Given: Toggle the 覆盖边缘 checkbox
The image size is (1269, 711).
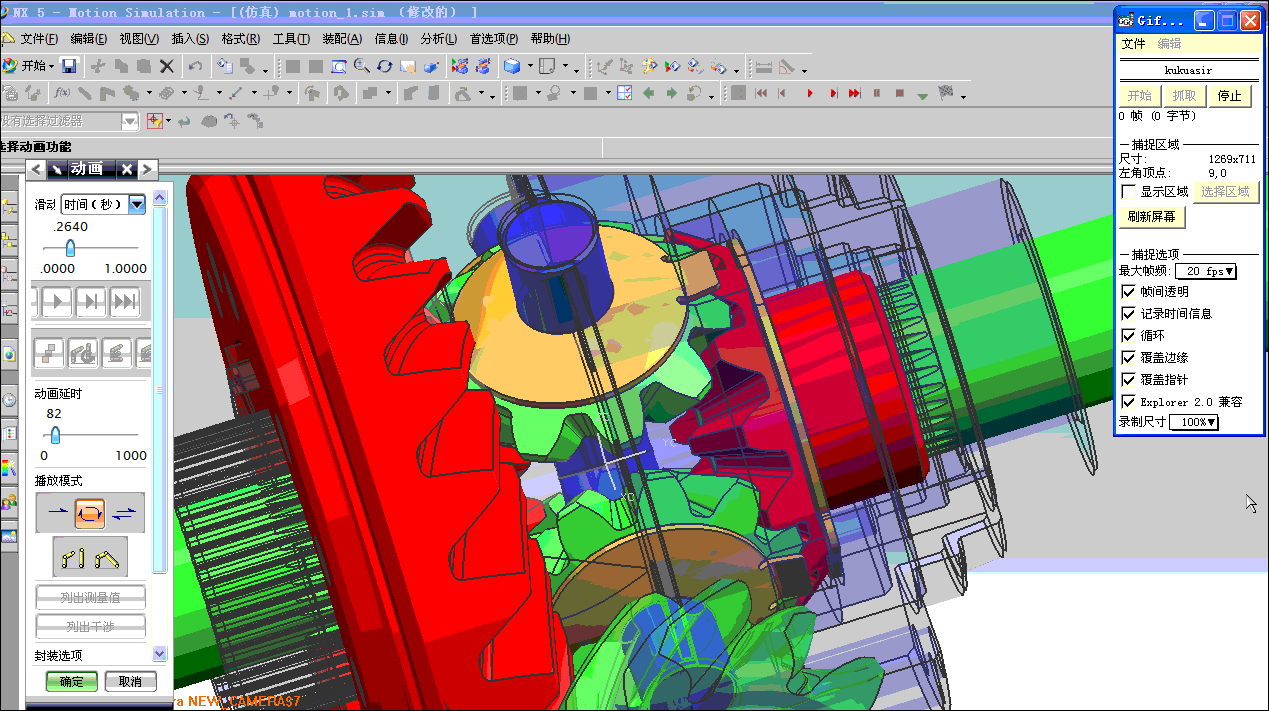Looking at the screenshot, I should [x=1129, y=358].
